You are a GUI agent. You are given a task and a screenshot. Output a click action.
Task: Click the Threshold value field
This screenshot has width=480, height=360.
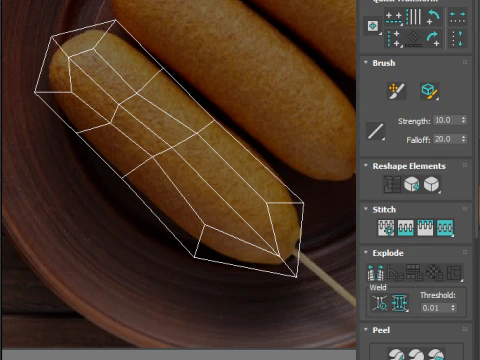[436, 308]
